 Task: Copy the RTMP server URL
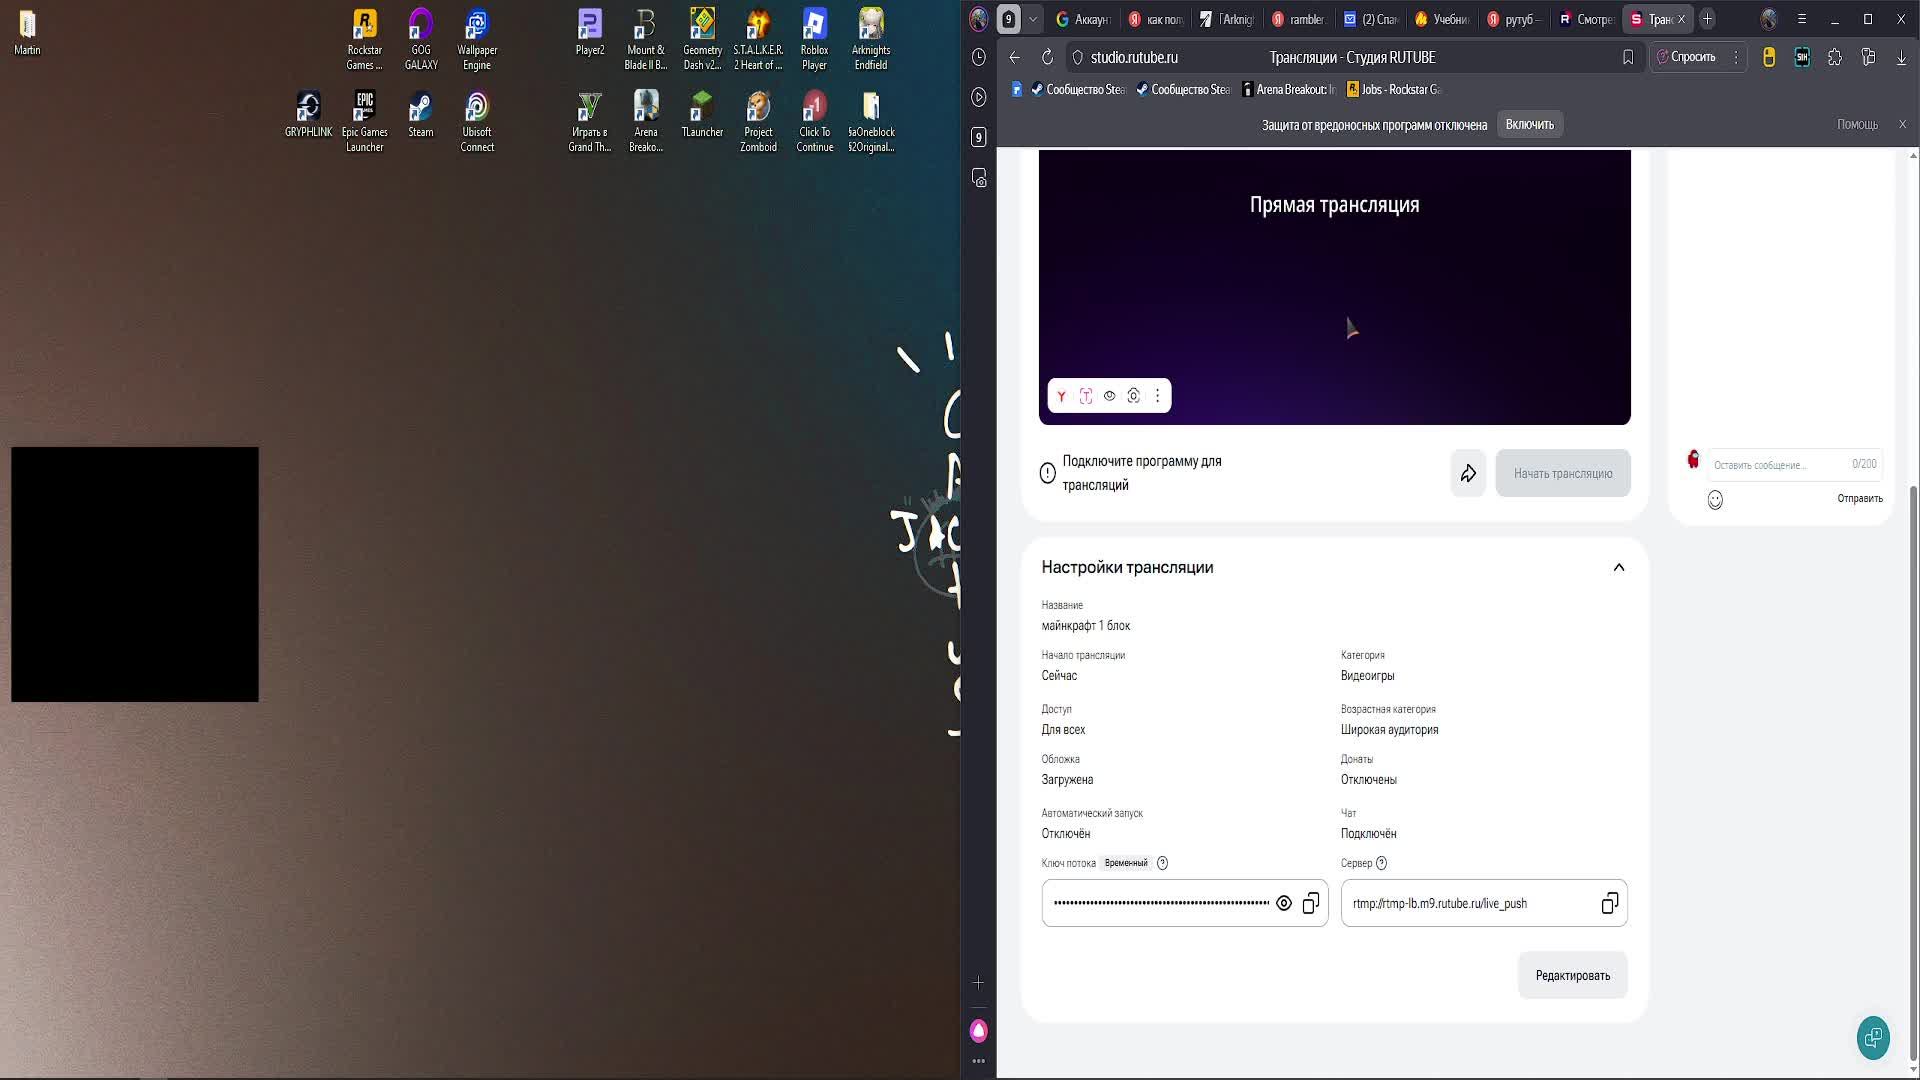point(1609,904)
